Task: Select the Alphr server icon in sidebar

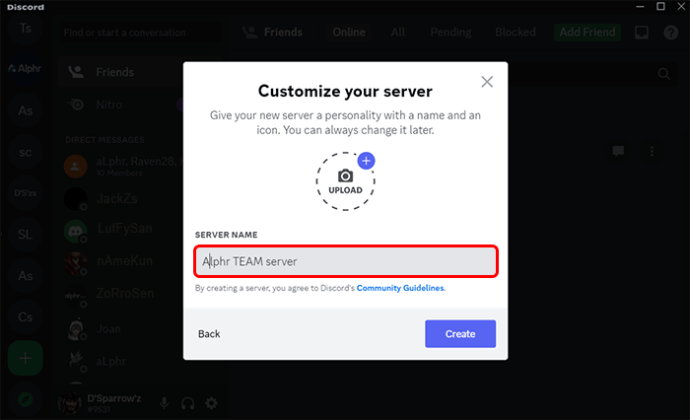Action: (25, 69)
